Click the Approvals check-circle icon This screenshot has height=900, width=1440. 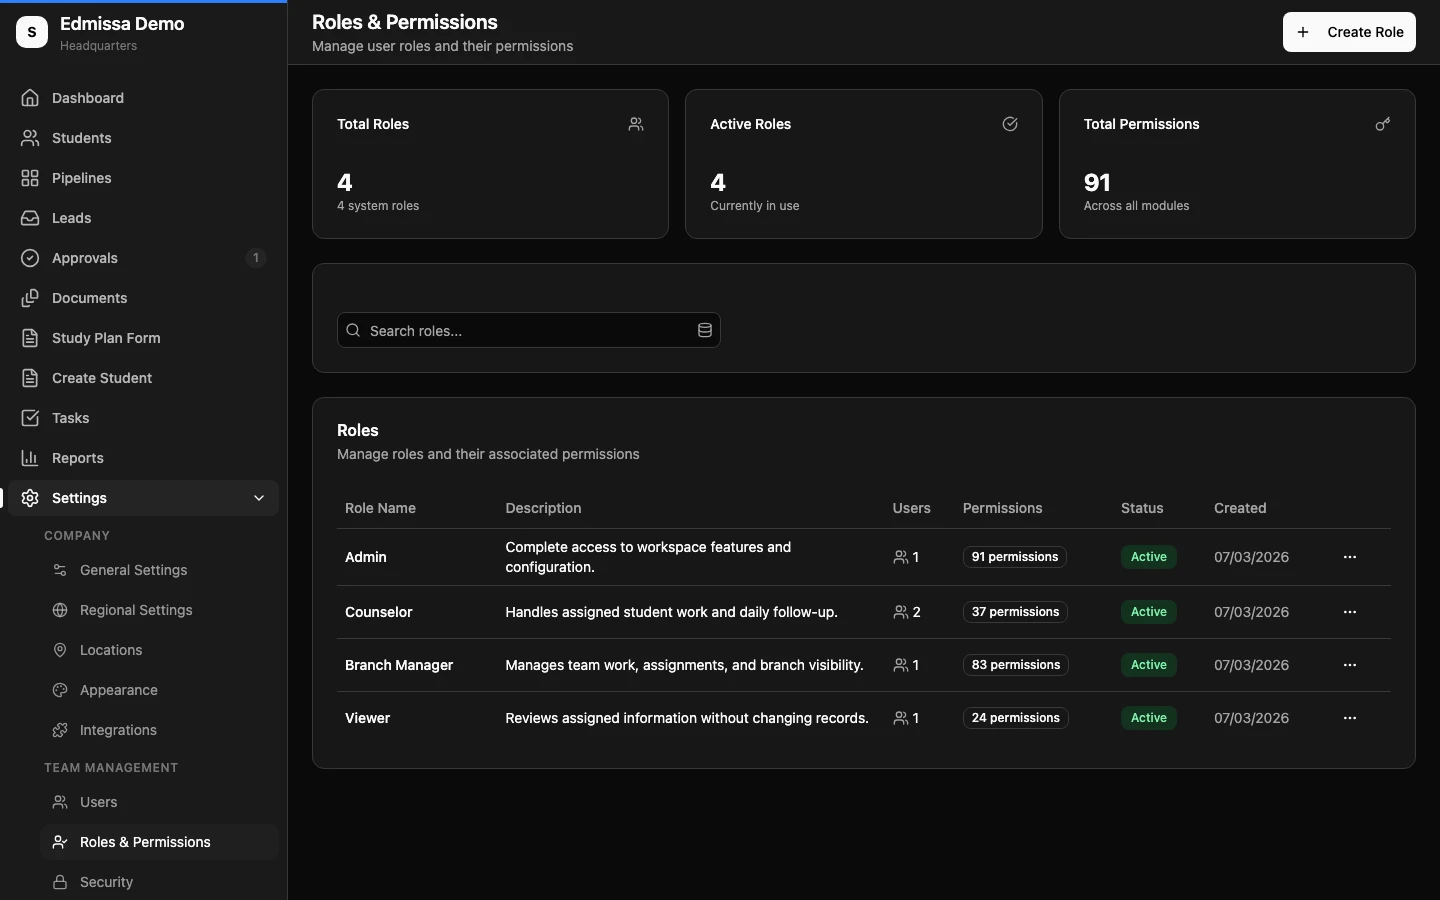tap(30, 258)
